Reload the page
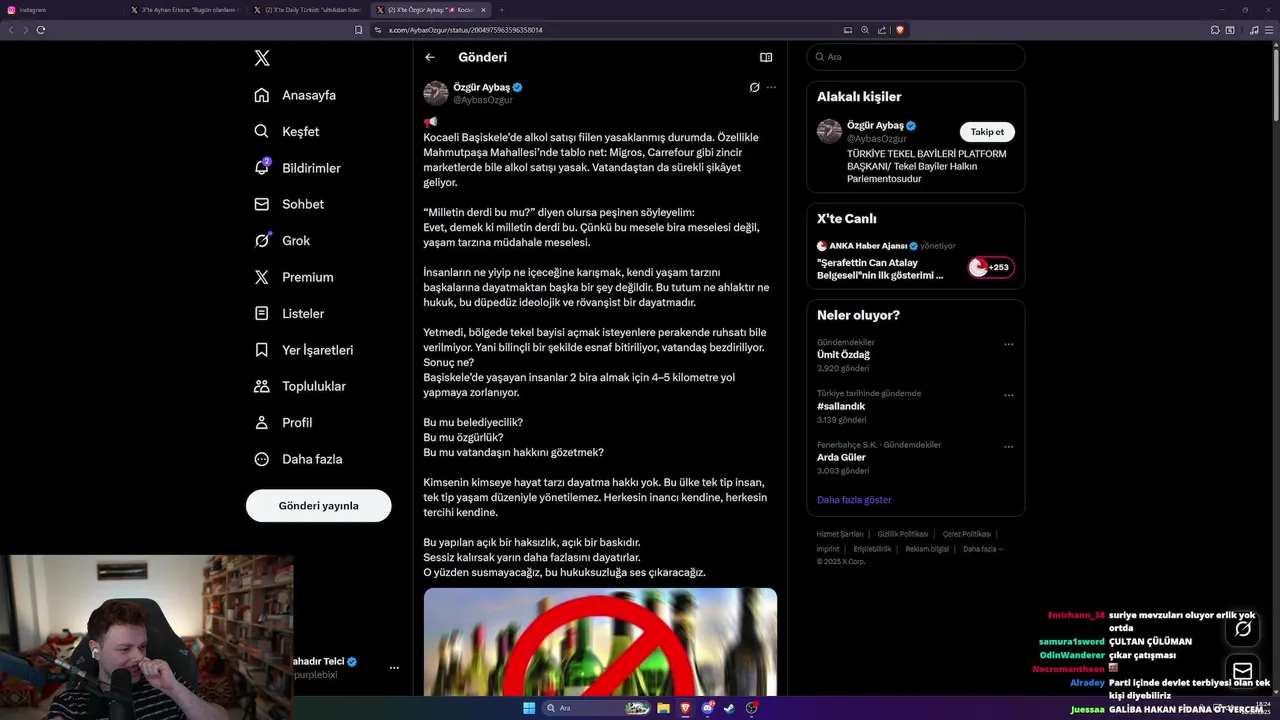Screen dimensions: 1280x720 coord(41,30)
